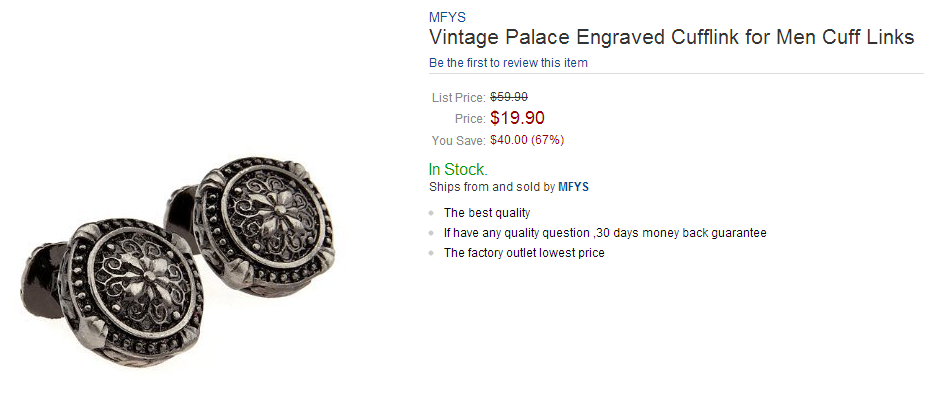Screen dimensions: 940x410
Task: Click the bold MFYS seller link after "sold by"
Action: [x=574, y=187]
